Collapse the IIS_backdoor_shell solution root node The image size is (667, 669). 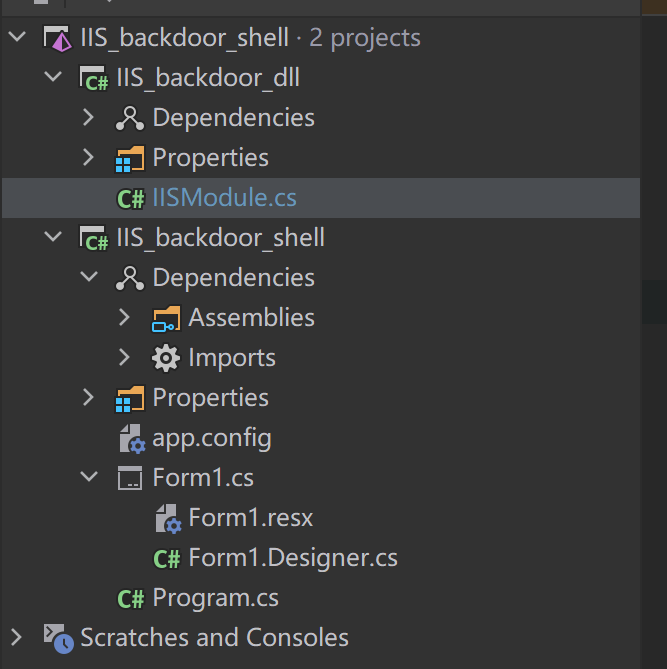[17, 37]
